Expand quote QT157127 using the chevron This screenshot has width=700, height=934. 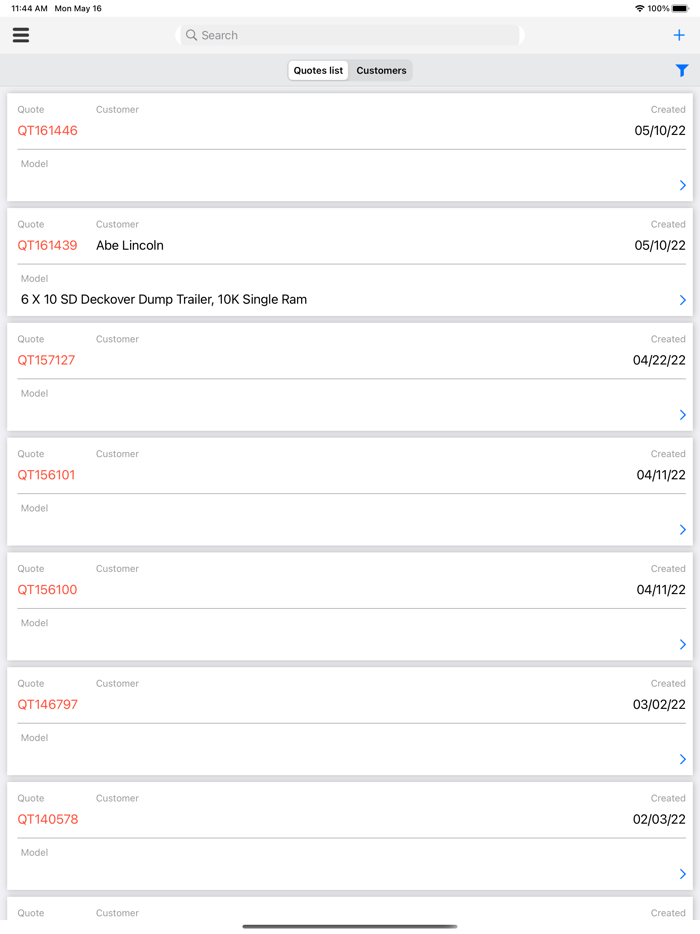(683, 414)
